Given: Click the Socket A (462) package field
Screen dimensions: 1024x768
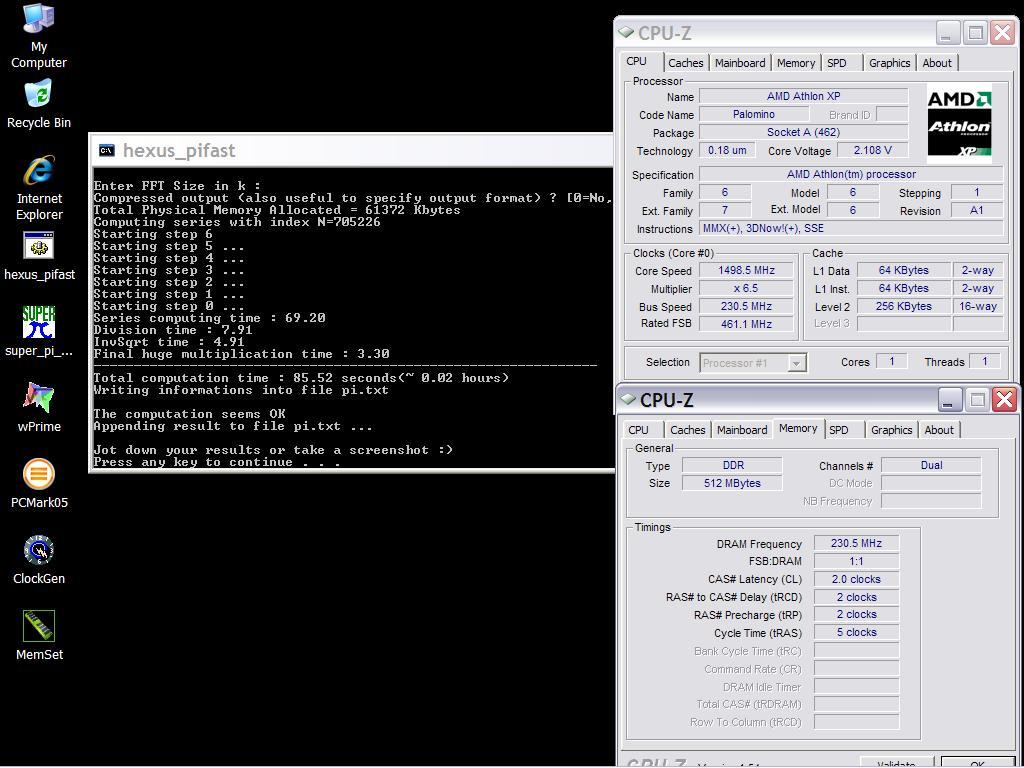Looking at the screenshot, I should point(803,133).
